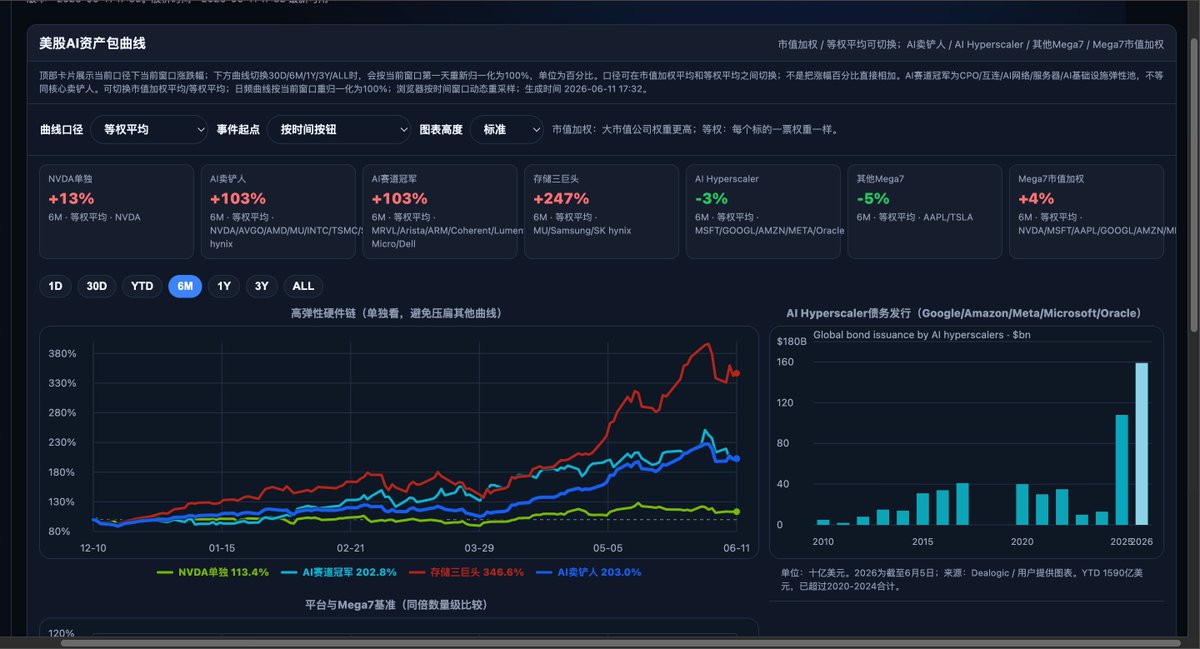Select the 1D time range
Image resolution: width=1200 pixels, height=649 pixels.
(55, 286)
